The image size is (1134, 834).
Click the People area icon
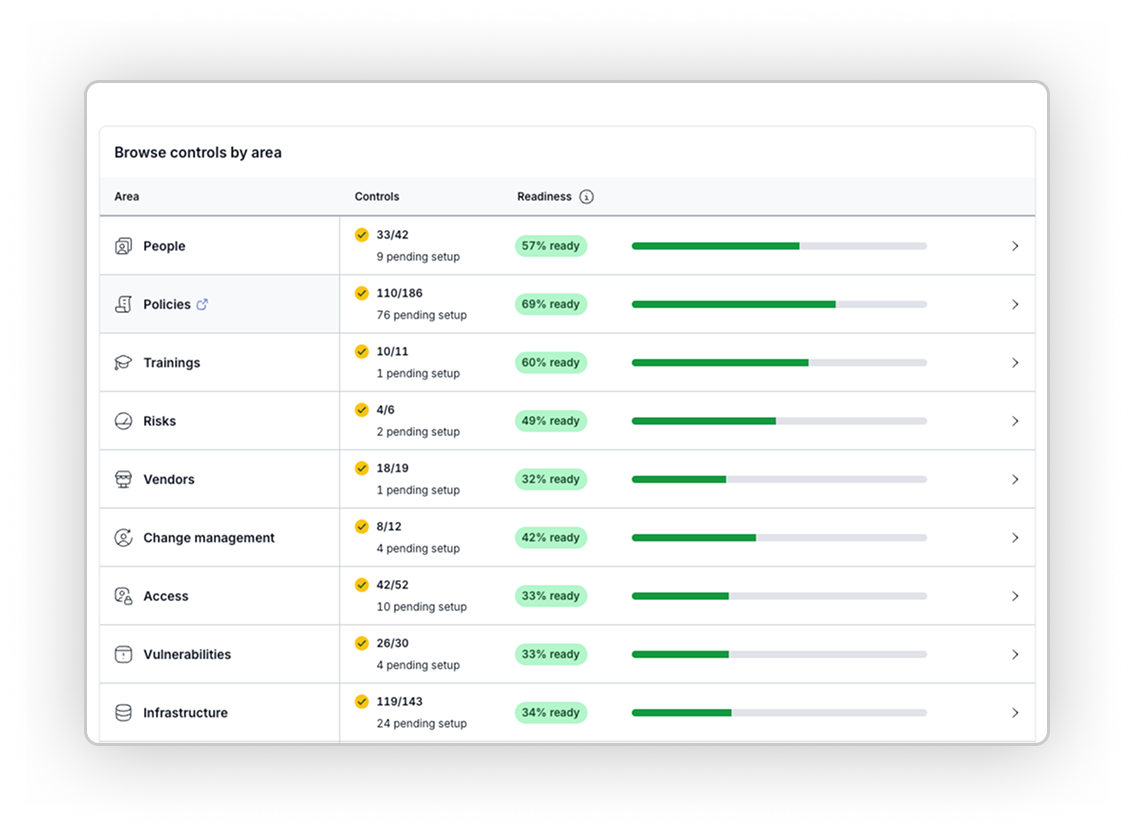click(123, 246)
